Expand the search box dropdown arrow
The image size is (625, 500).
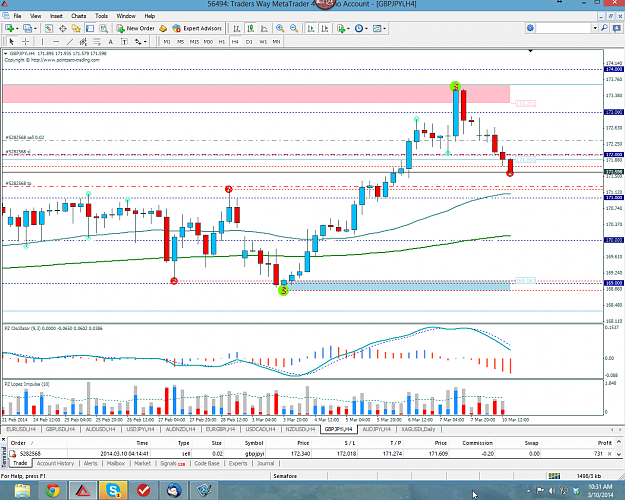(x=595, y=28)
